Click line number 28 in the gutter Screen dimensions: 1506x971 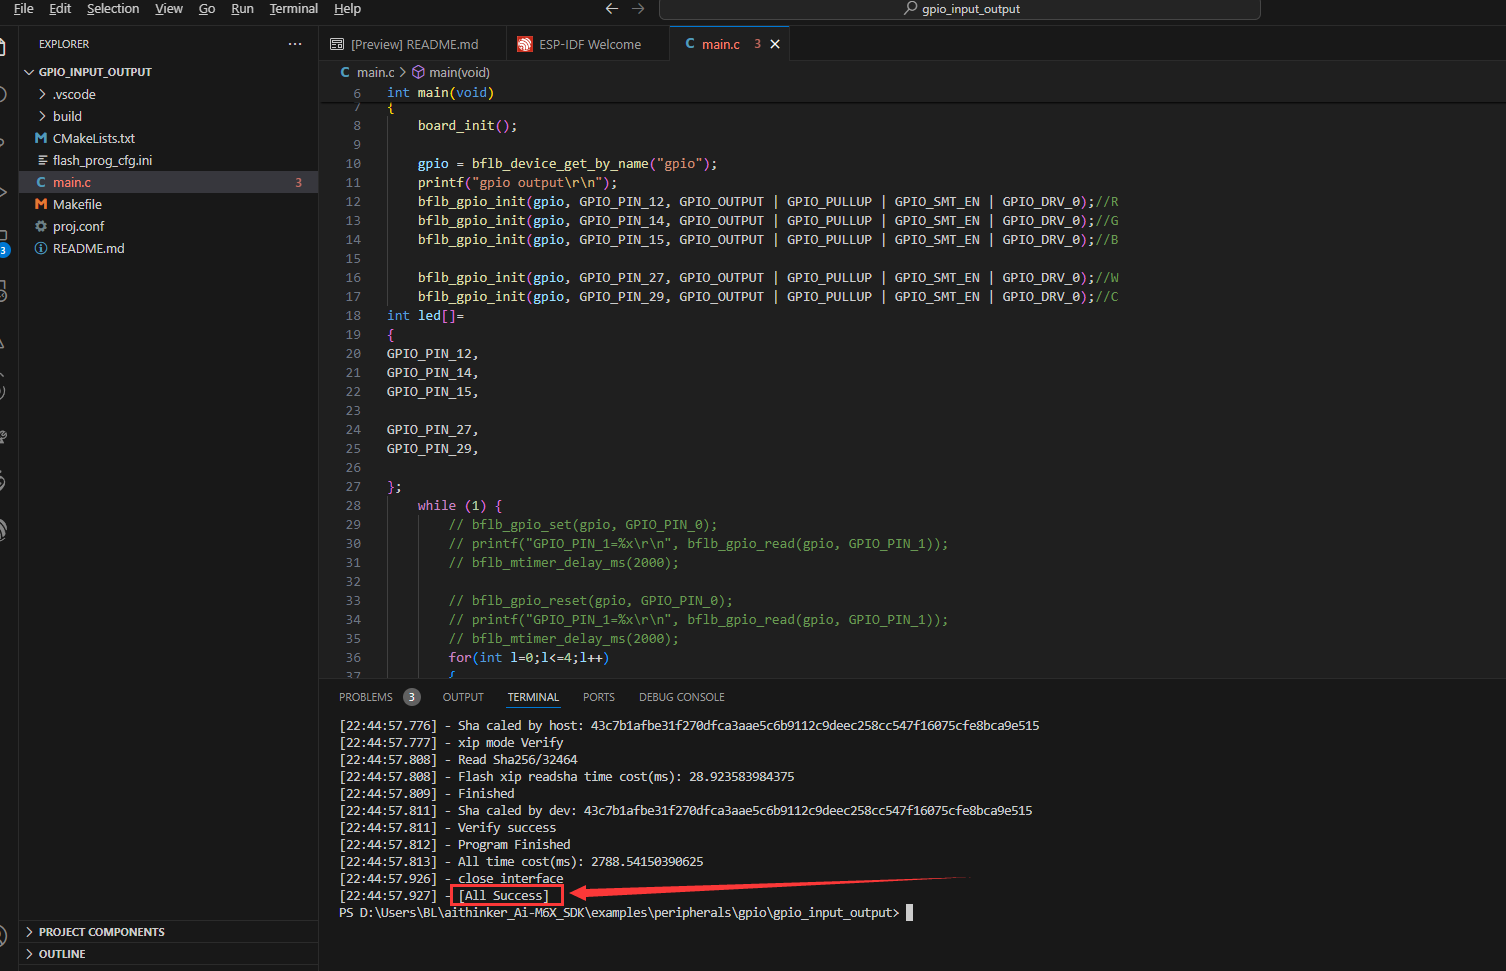pos(353,506)
